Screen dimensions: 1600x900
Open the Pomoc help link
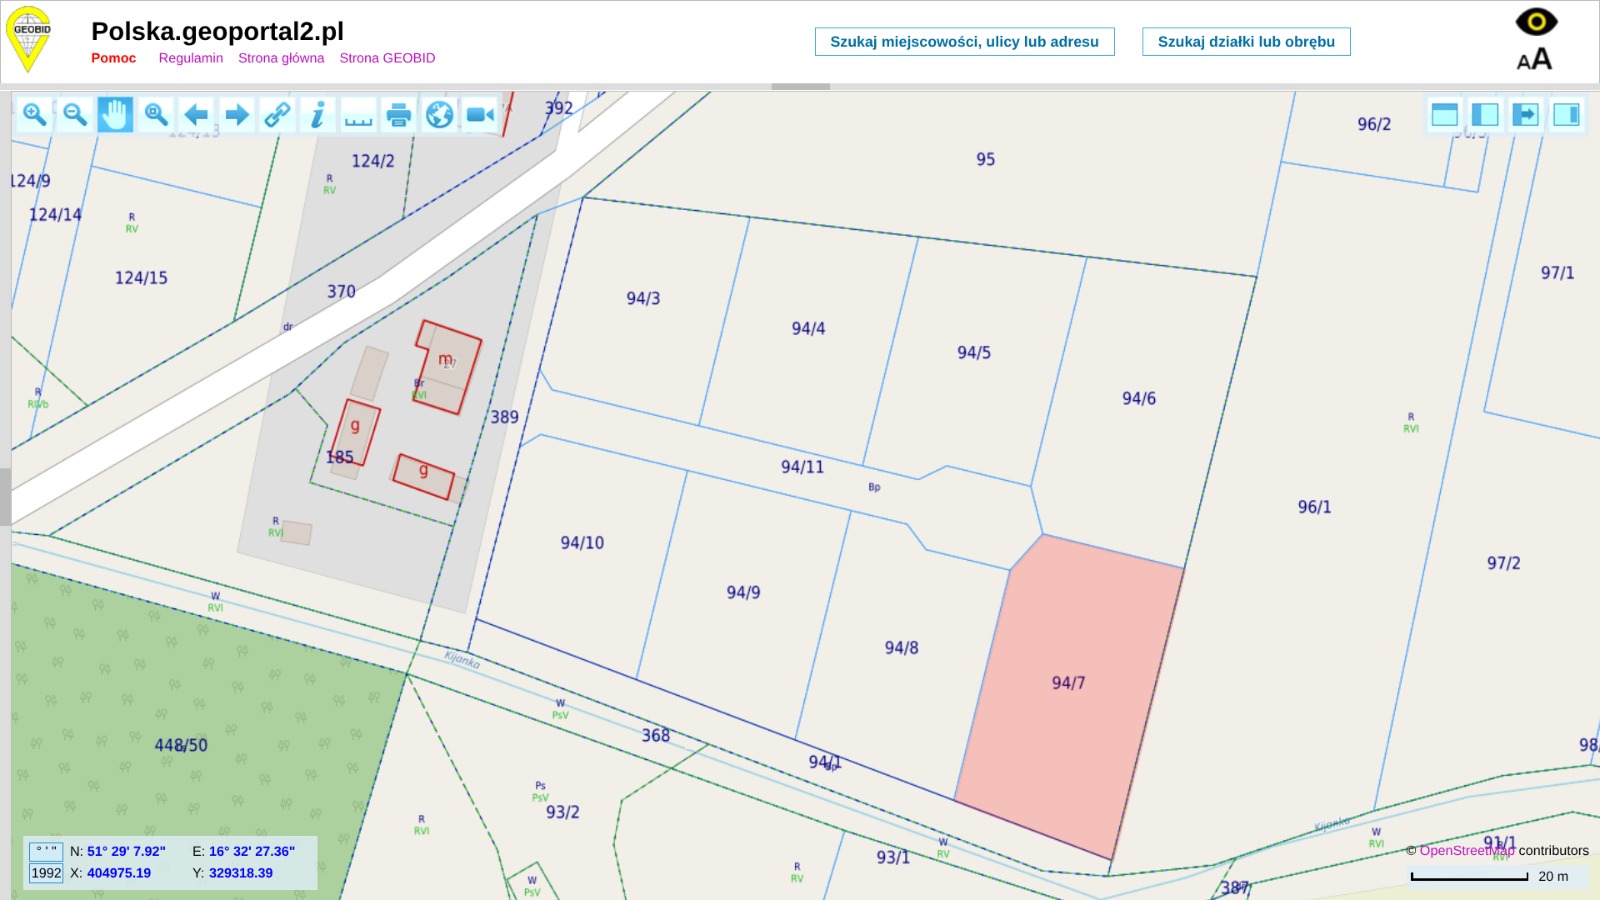click(113, 58)
